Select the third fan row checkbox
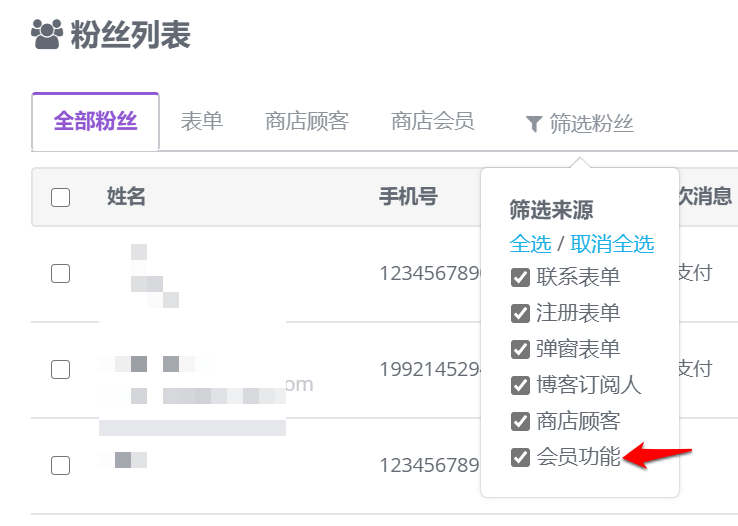This screenshot has height=526, width=738. (60, 465)
